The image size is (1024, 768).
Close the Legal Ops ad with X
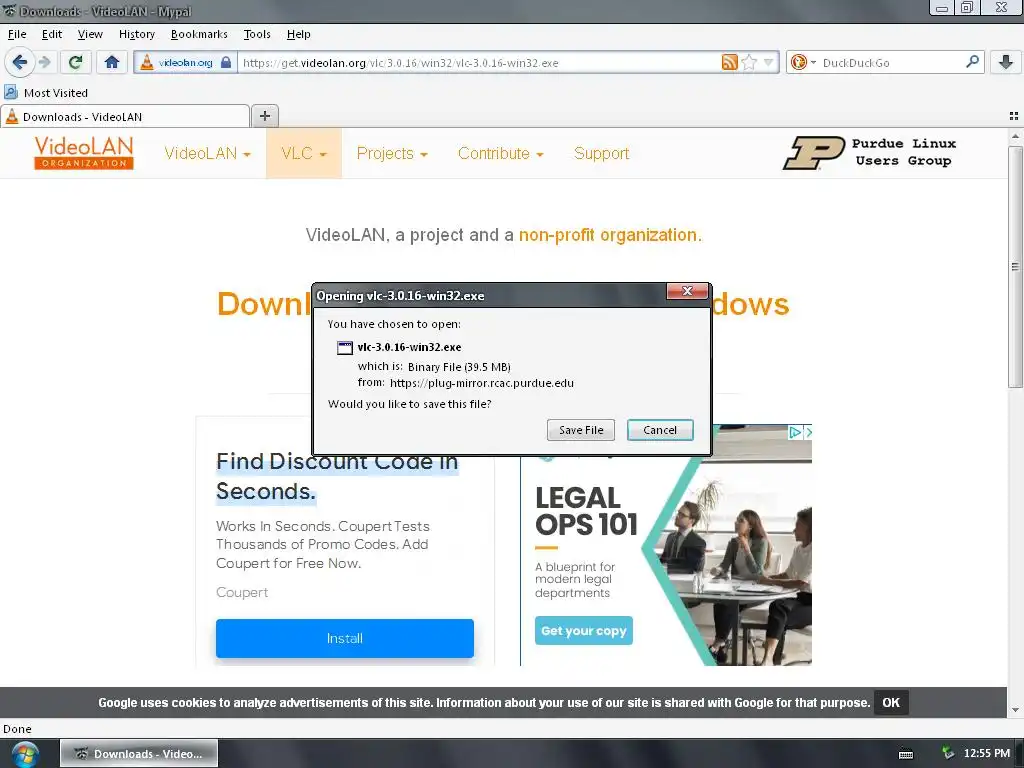click(808, 432)
